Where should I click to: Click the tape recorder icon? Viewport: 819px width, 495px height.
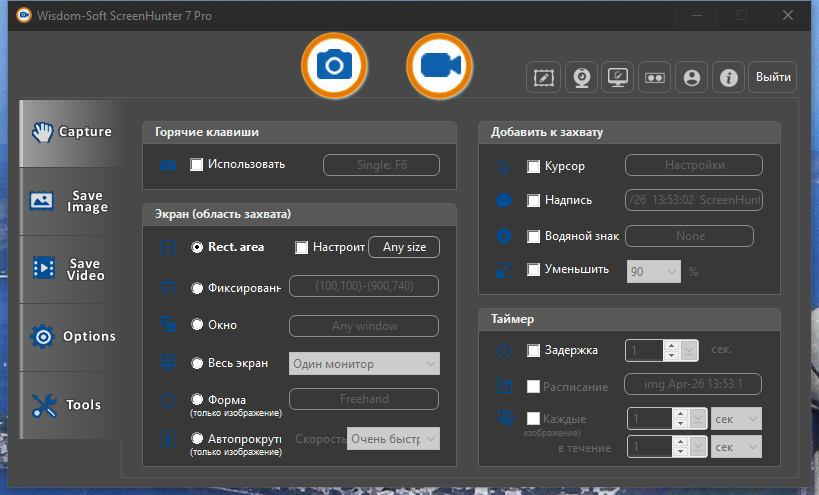pyautogui.click(x=656, y=77)
